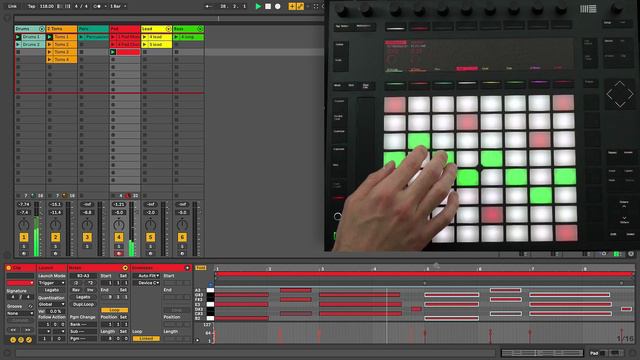The width and height of the screenshot is (640, 360).
Task: Unfold the Drums group track
Action: (41, 29)
